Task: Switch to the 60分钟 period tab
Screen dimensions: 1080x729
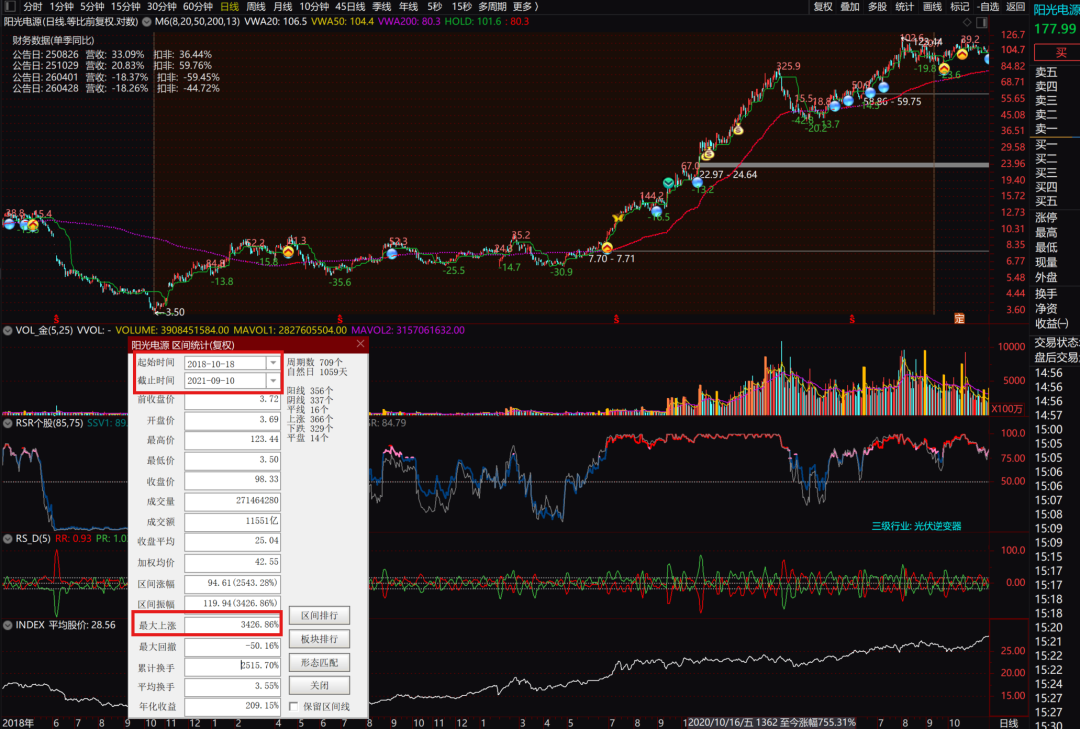Action: pyautogui.click(x=198, y=6)
